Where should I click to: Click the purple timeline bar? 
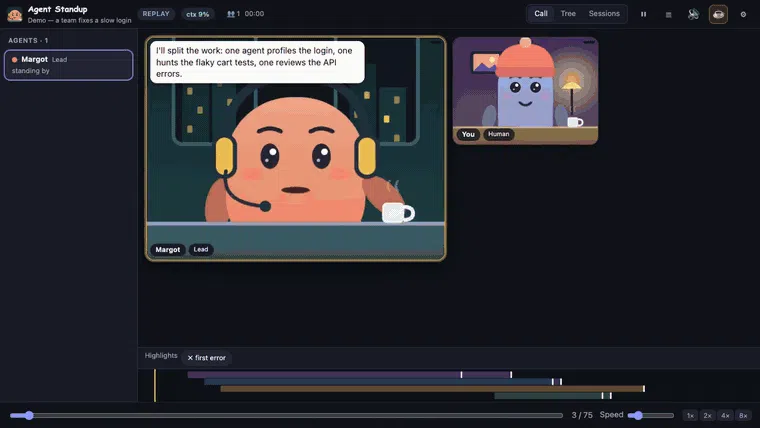tap(349, 375)
